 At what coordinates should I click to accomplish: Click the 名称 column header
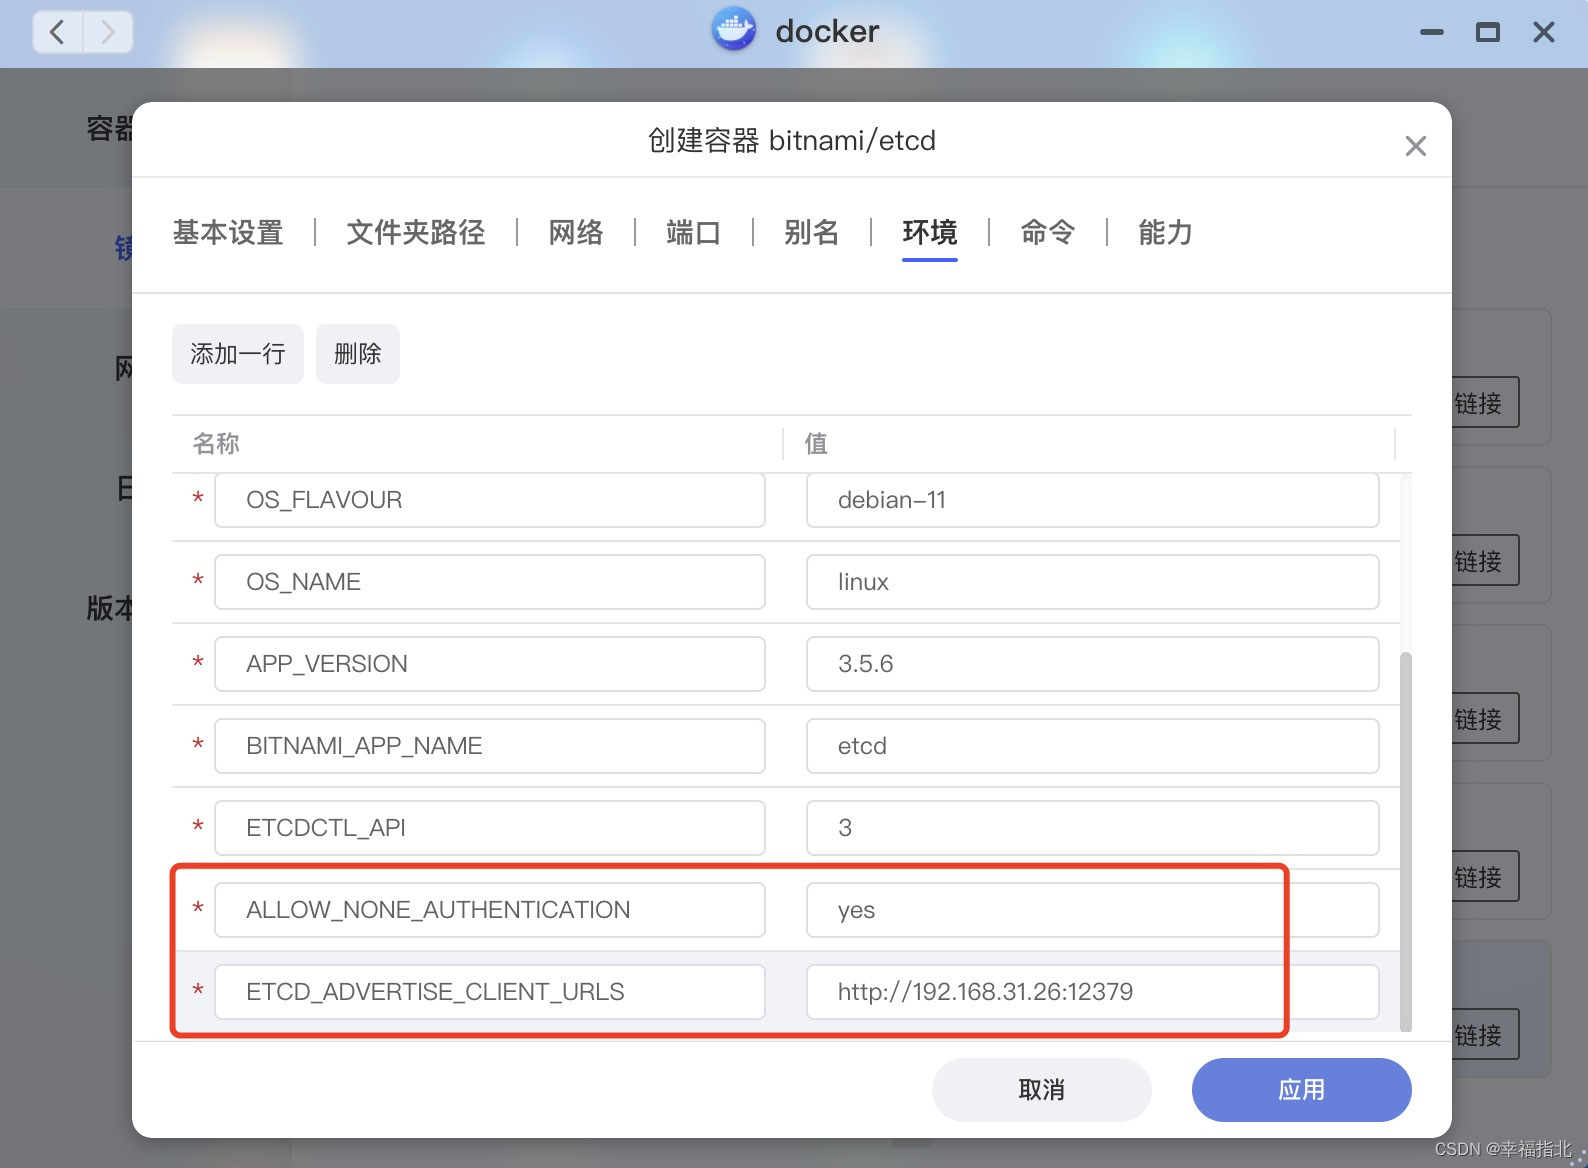click(x=216, y=443)
